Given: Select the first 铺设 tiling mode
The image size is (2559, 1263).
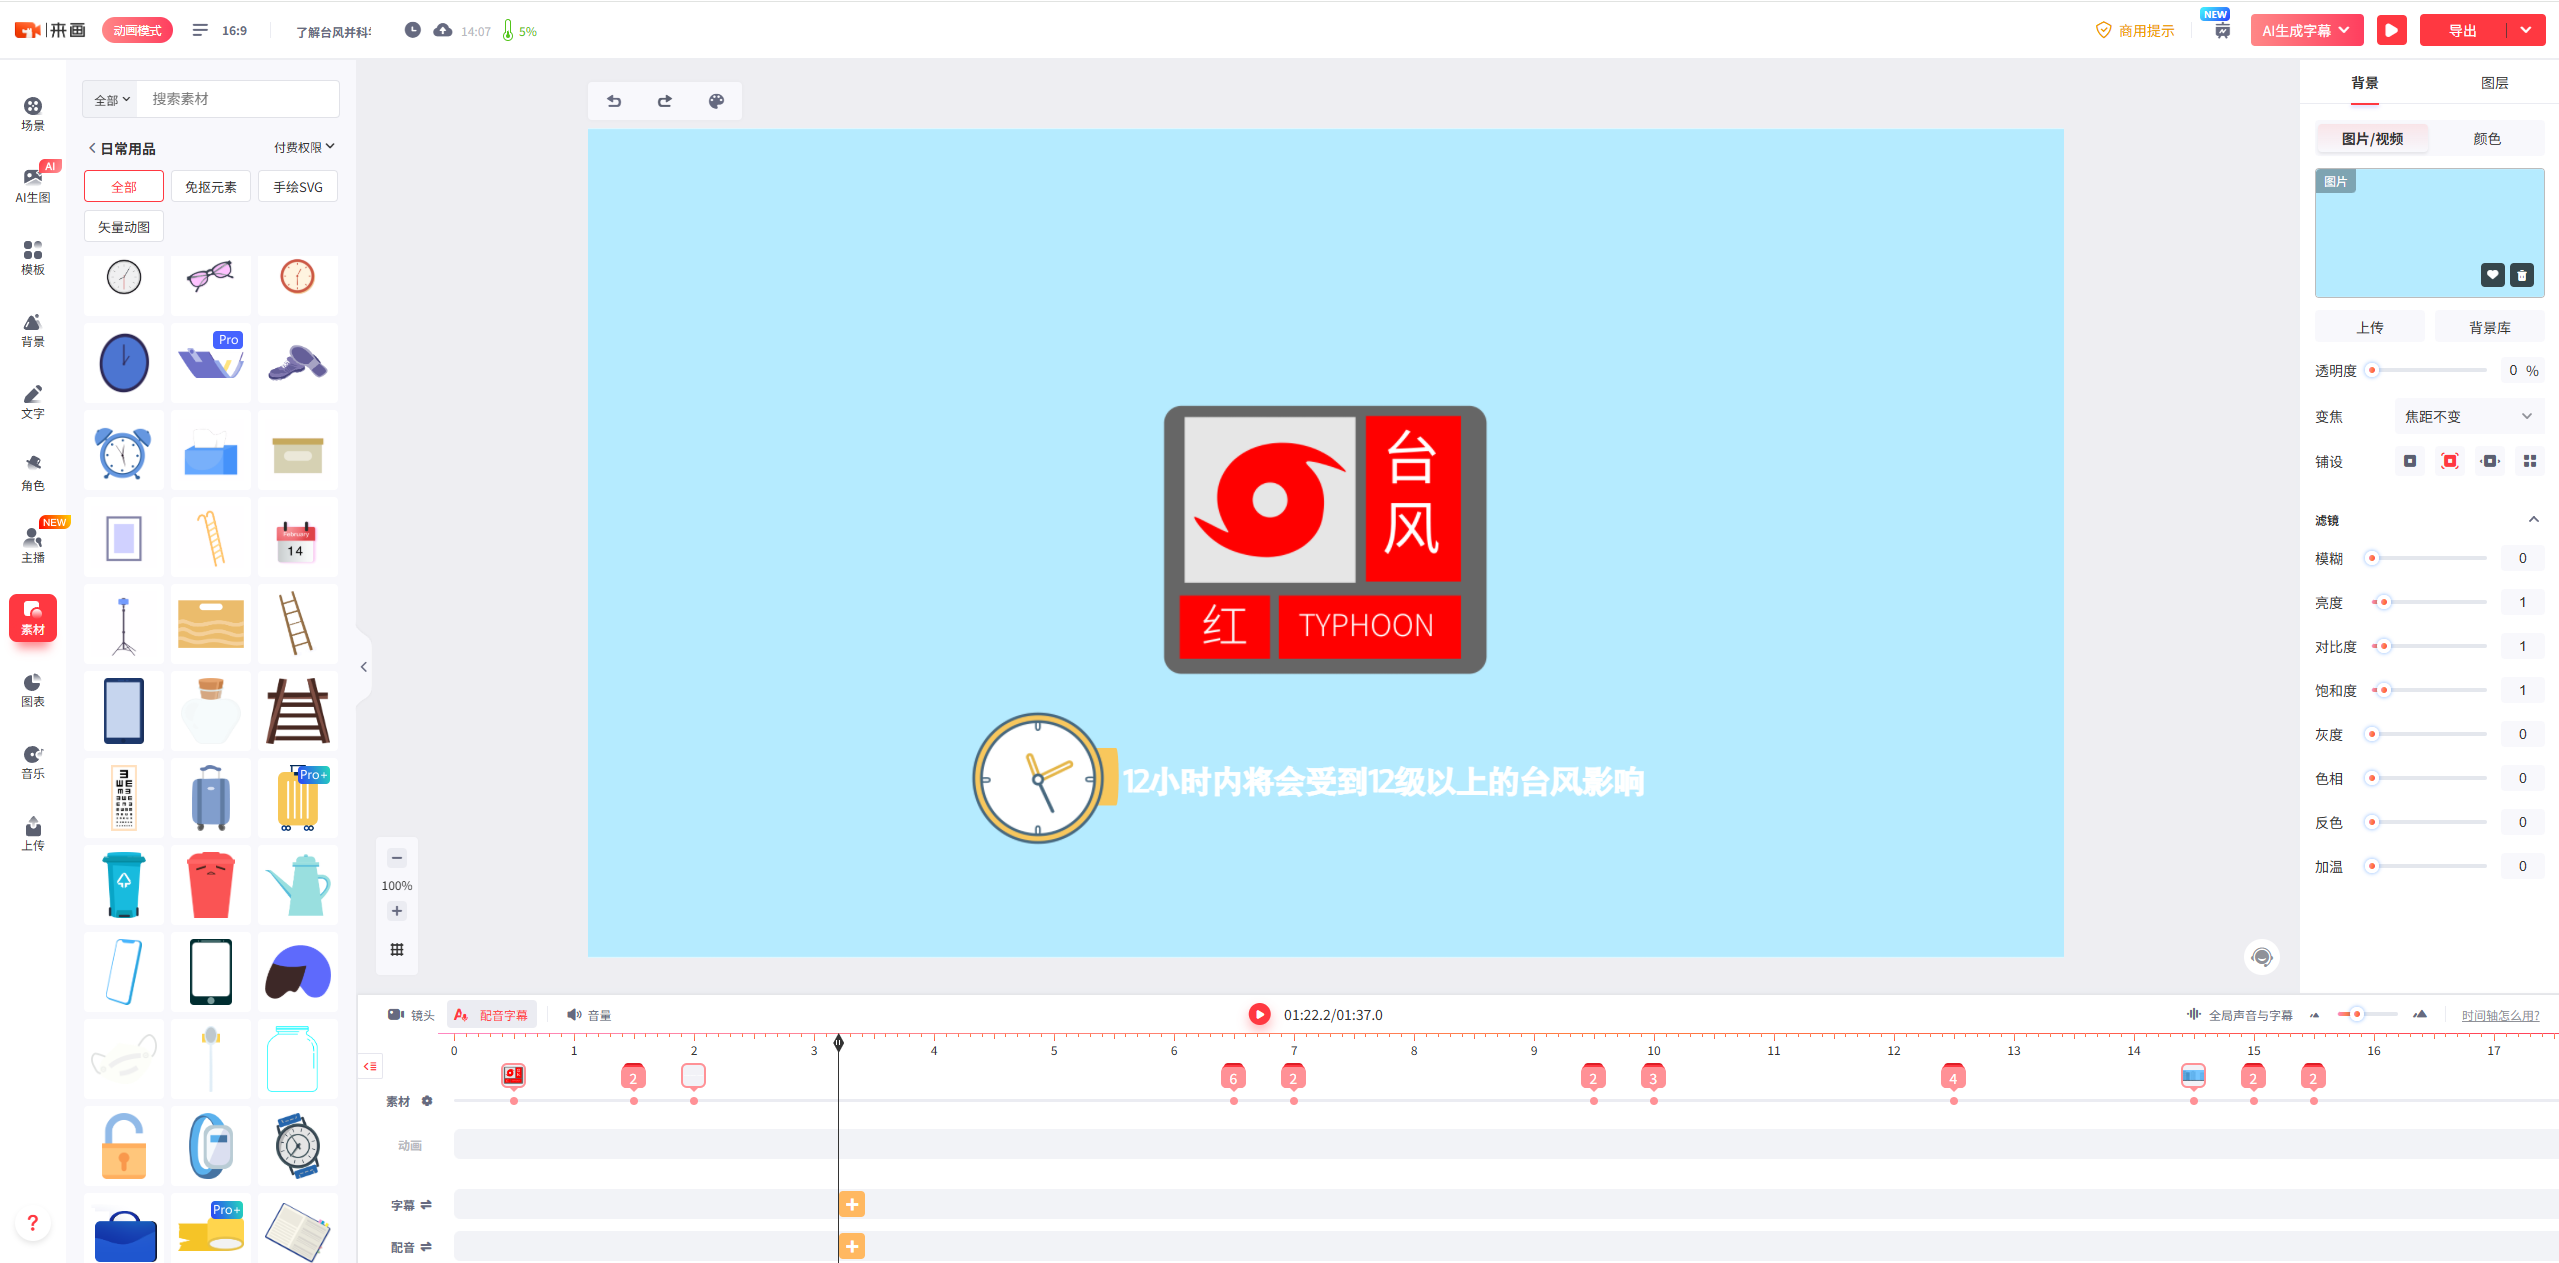Looking at the screenshot, I should 2410,461.
